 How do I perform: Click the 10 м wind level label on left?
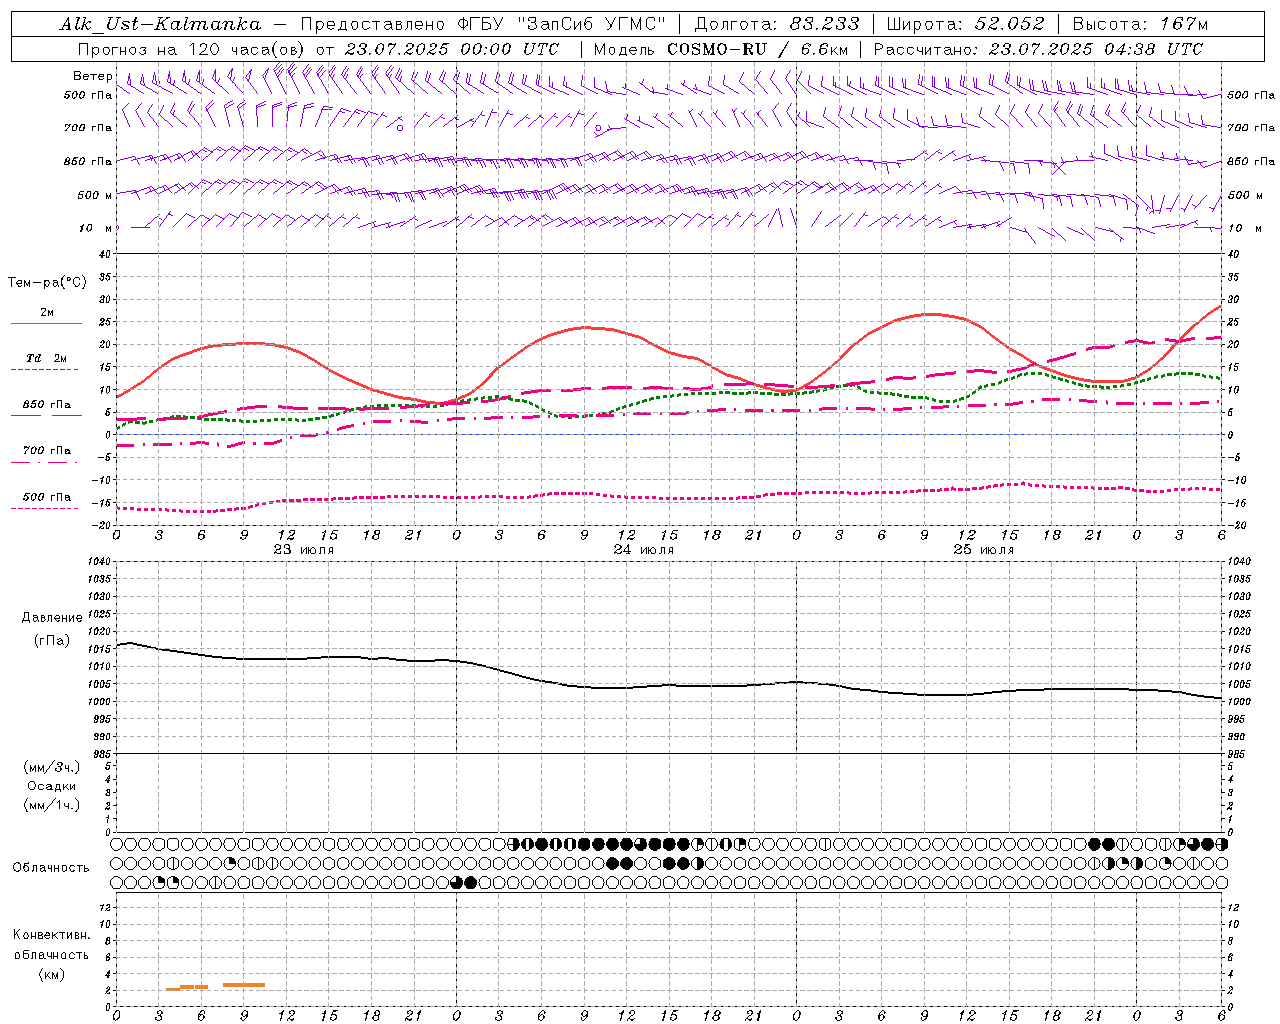click(x=96, y=228)
